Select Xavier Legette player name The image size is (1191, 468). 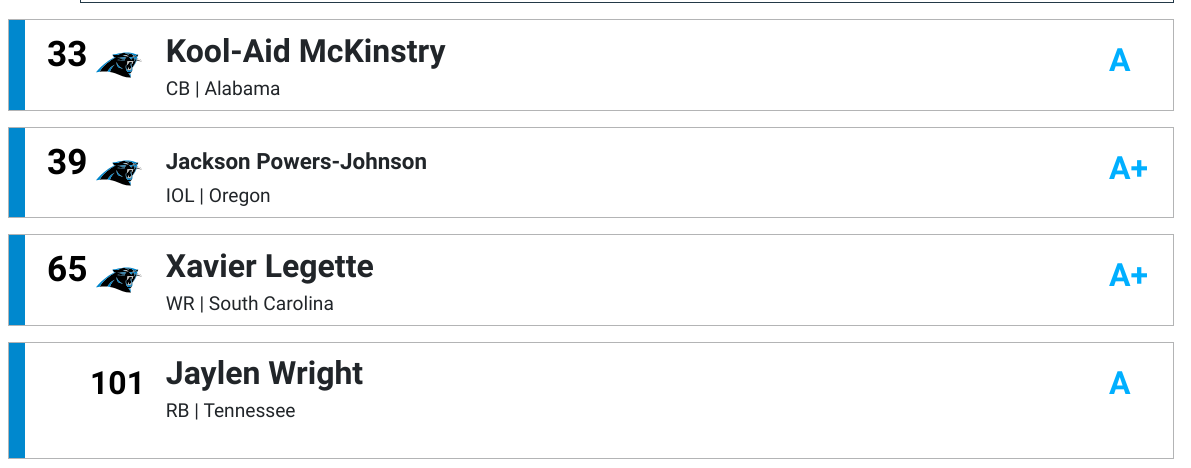coord(270,267)
